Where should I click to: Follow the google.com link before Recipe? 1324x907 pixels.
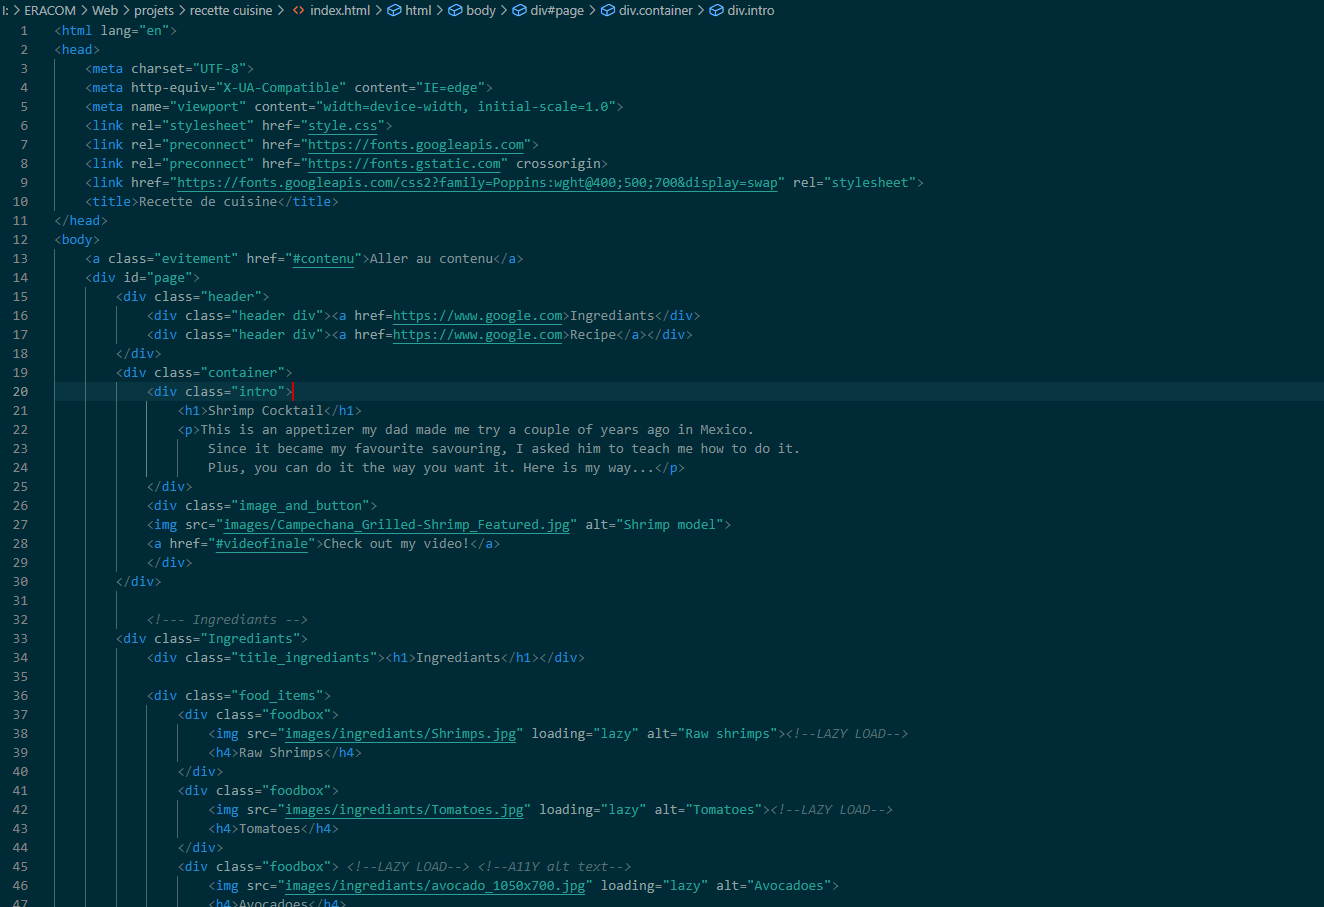click(x=478, y=335)
